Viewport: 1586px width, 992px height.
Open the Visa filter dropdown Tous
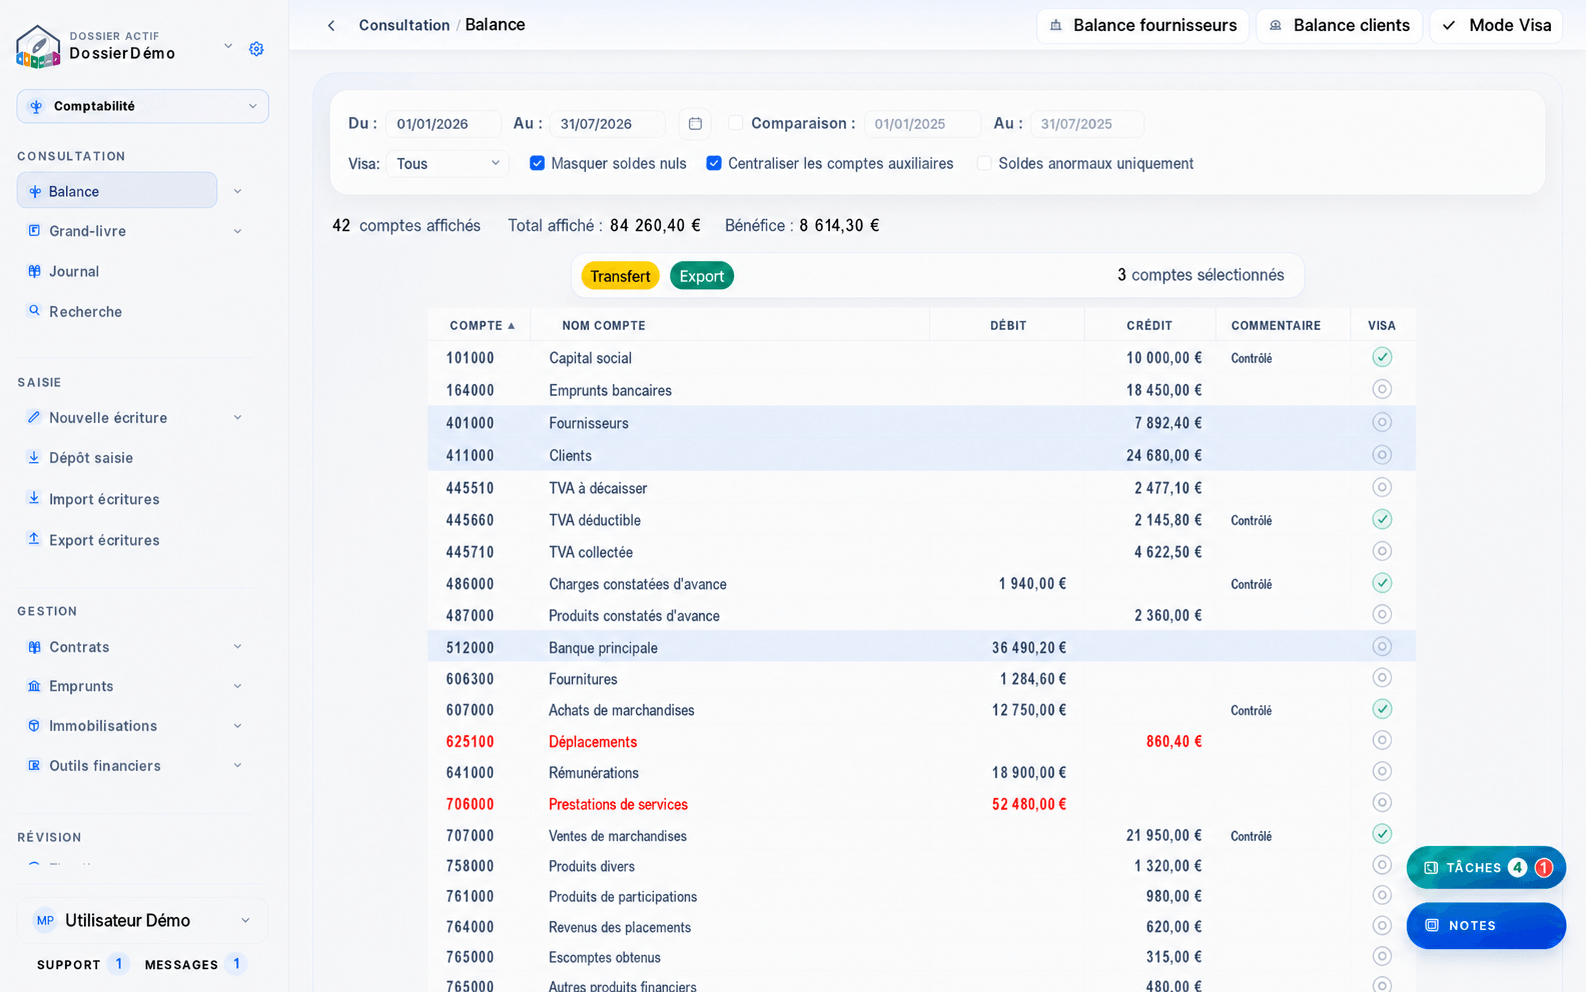448,163
